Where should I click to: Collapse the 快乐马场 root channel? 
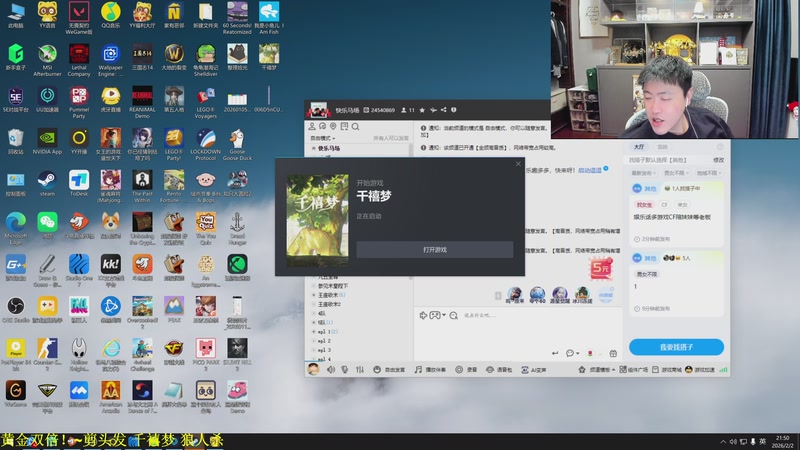[x=313, y=148]
